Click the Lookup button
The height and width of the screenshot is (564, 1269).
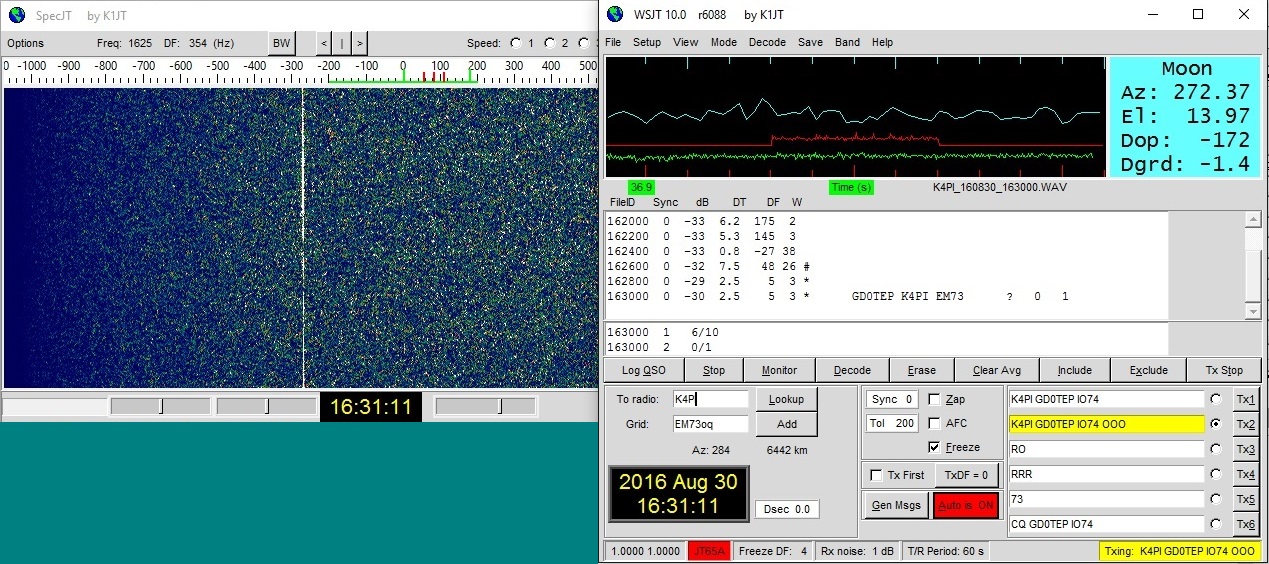point(786,399)
